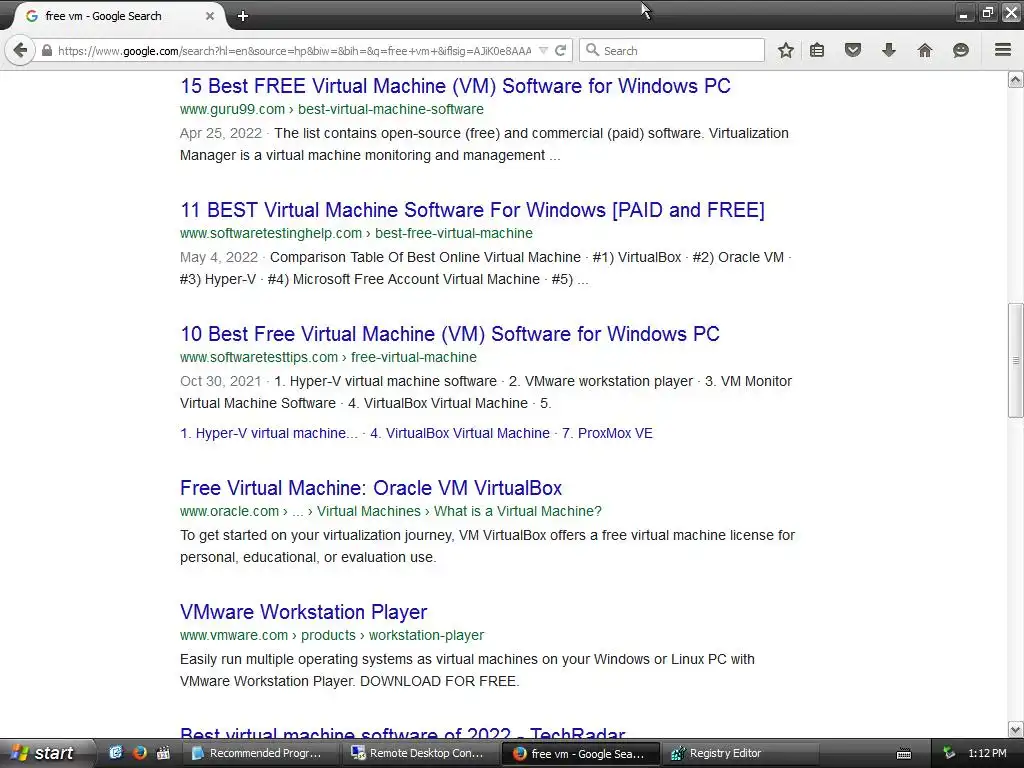The image size is (1024, 768).
Task: Switch to 'Recommended Progr...' taskbar window
Action: coord(260,753)
